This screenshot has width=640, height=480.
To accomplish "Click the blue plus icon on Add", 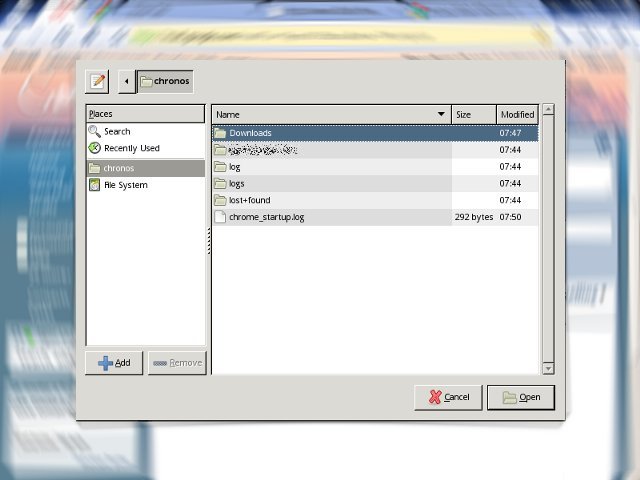I will (x=105, y=363).
